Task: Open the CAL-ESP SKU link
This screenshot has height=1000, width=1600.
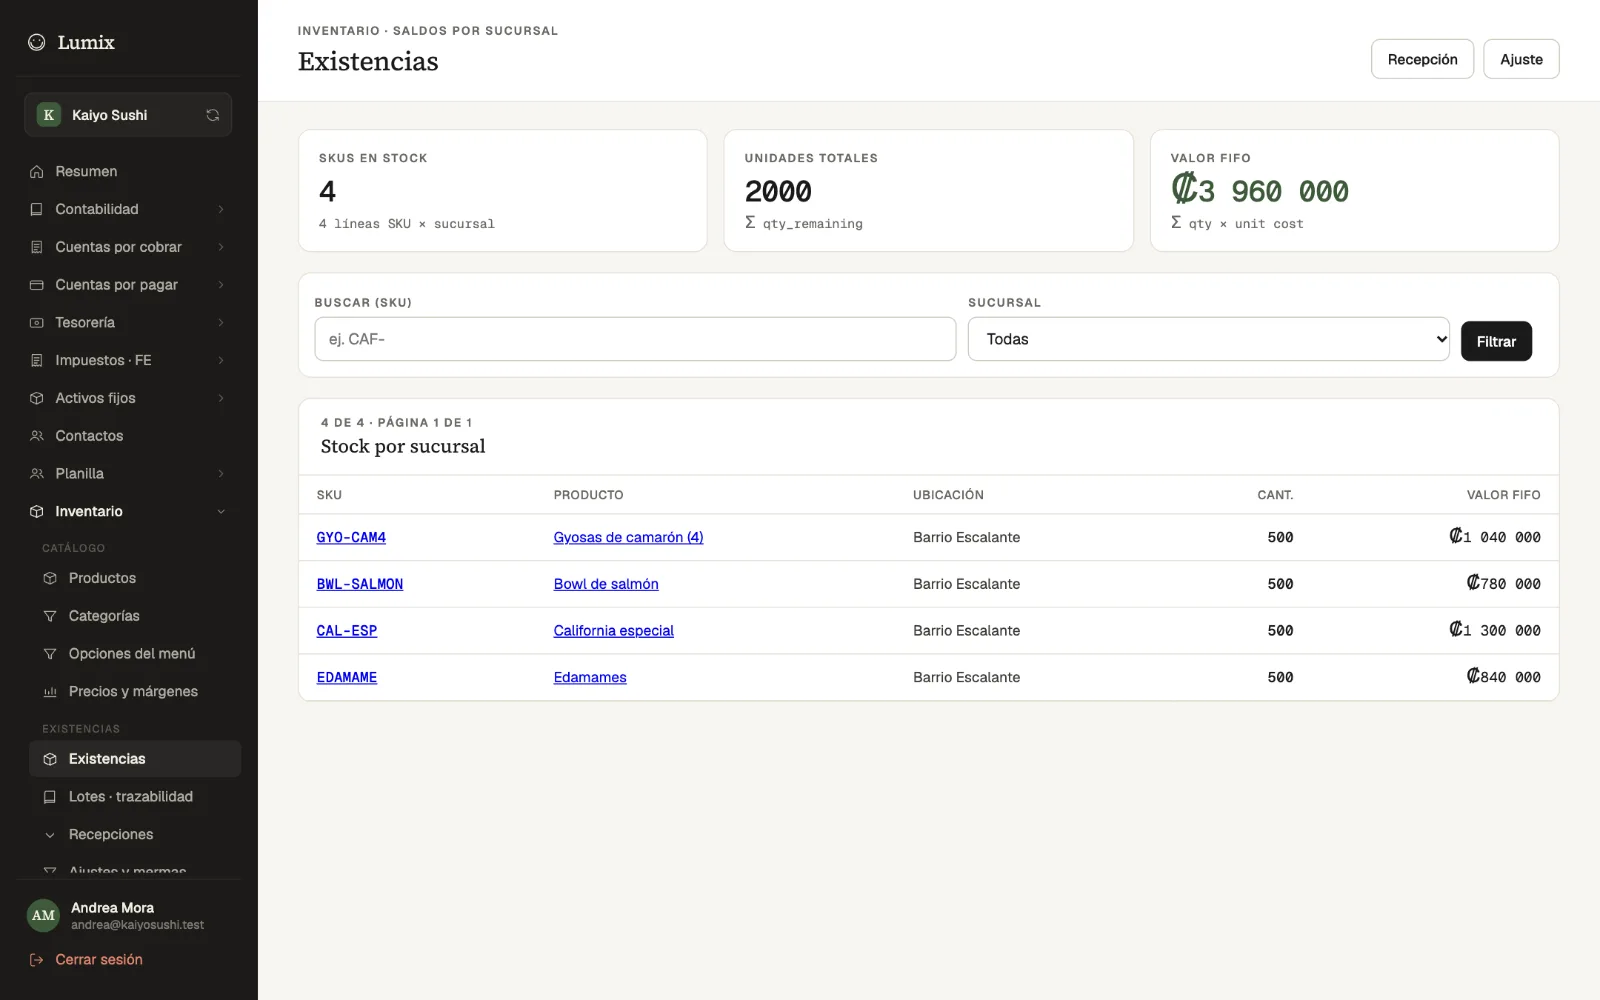Action: [347, 631]
